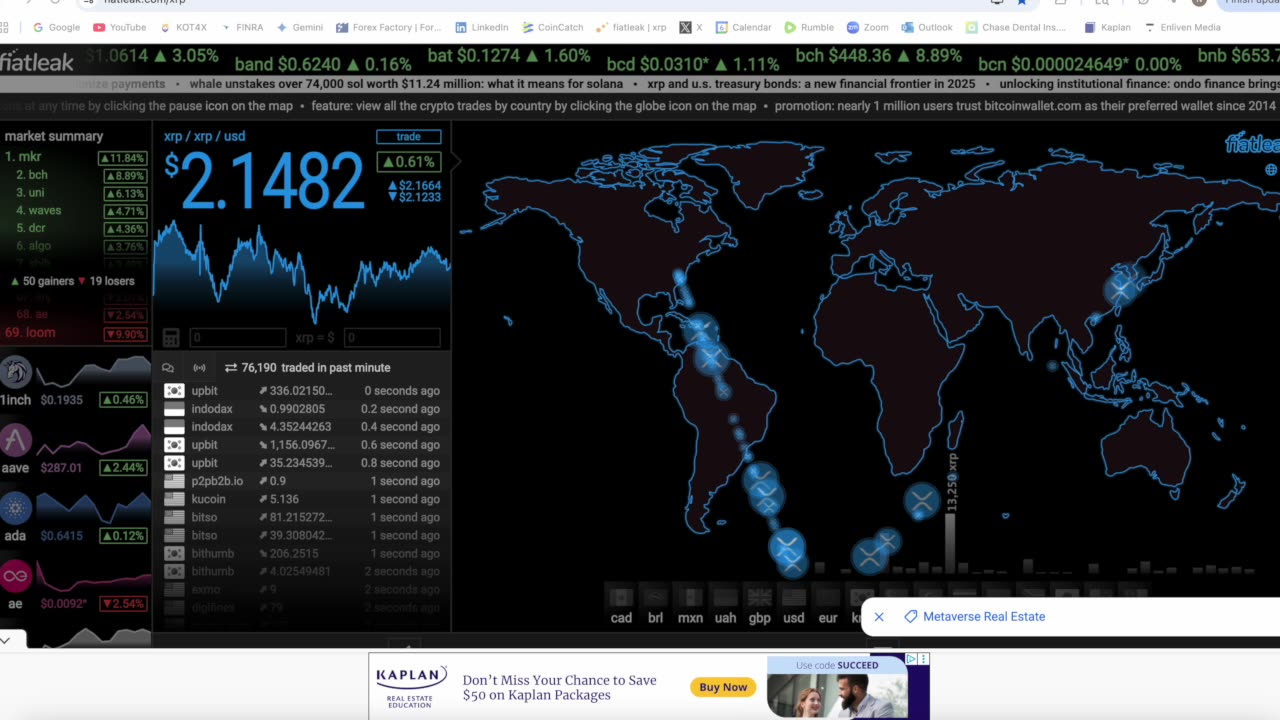Dismiss the Metaverse Real Estate popup
Image resolution: width=1280 pixels, height=720 pixels.
(879, 617)
